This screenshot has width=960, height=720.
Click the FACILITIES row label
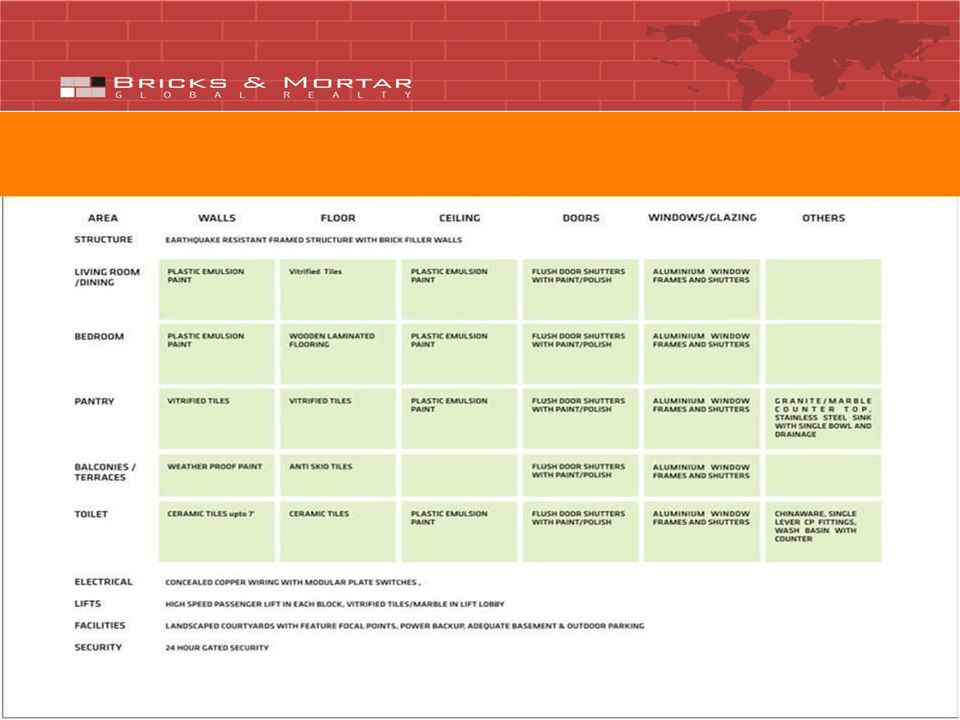click(x=100, y=625)
